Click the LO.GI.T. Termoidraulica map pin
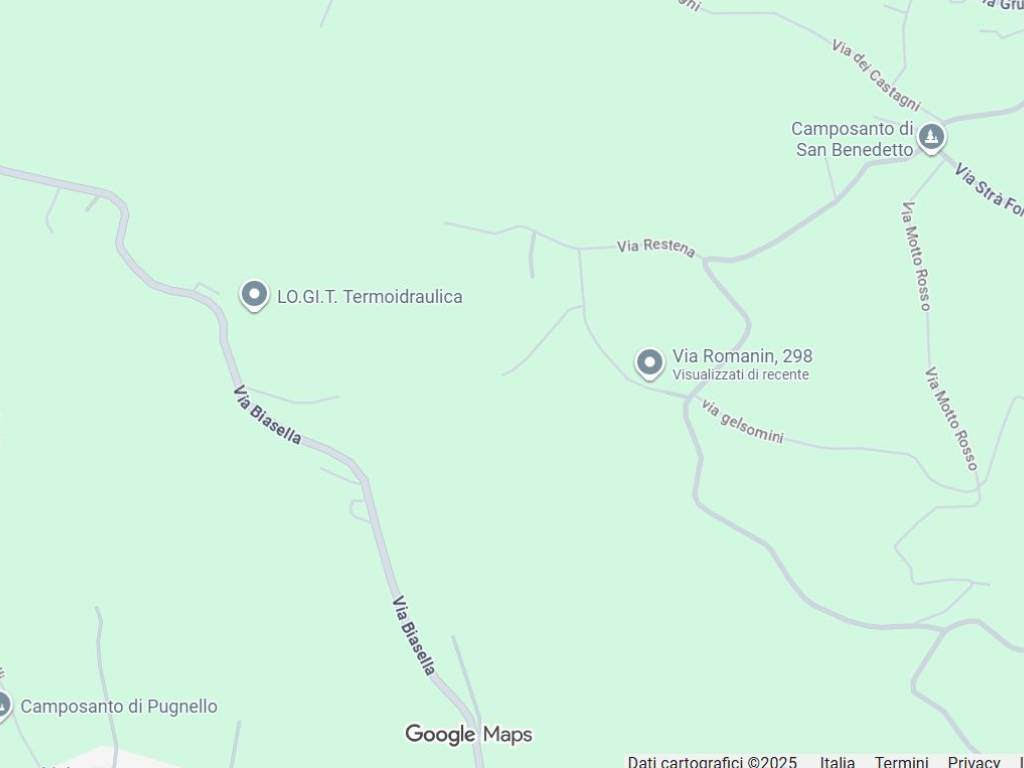 click(x=254, y=295)
